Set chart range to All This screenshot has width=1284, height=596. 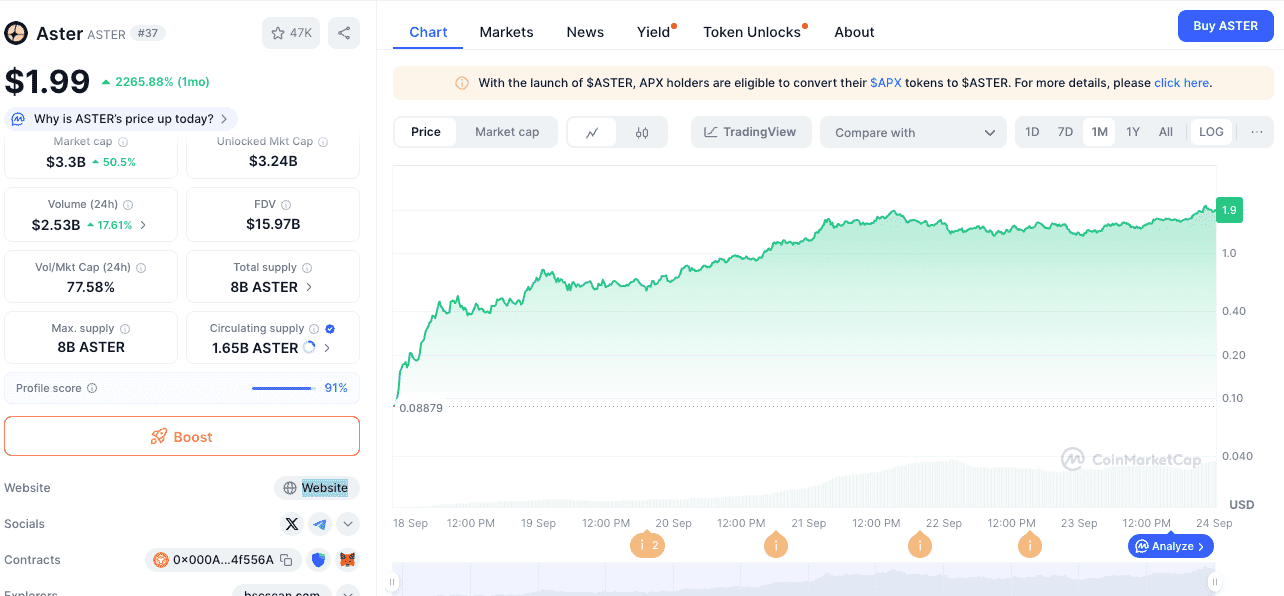click(1166, 132)
